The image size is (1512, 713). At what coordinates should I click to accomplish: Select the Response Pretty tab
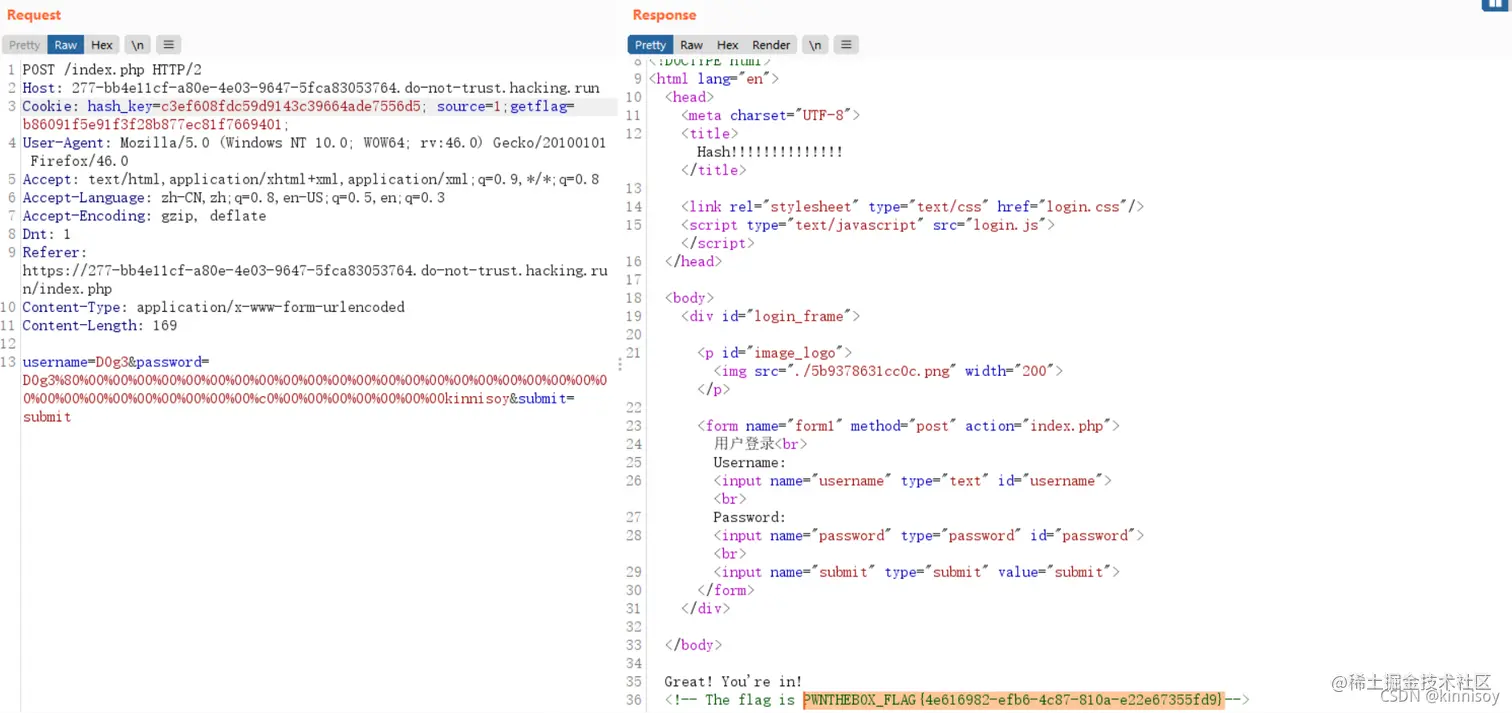pos(650,45)
